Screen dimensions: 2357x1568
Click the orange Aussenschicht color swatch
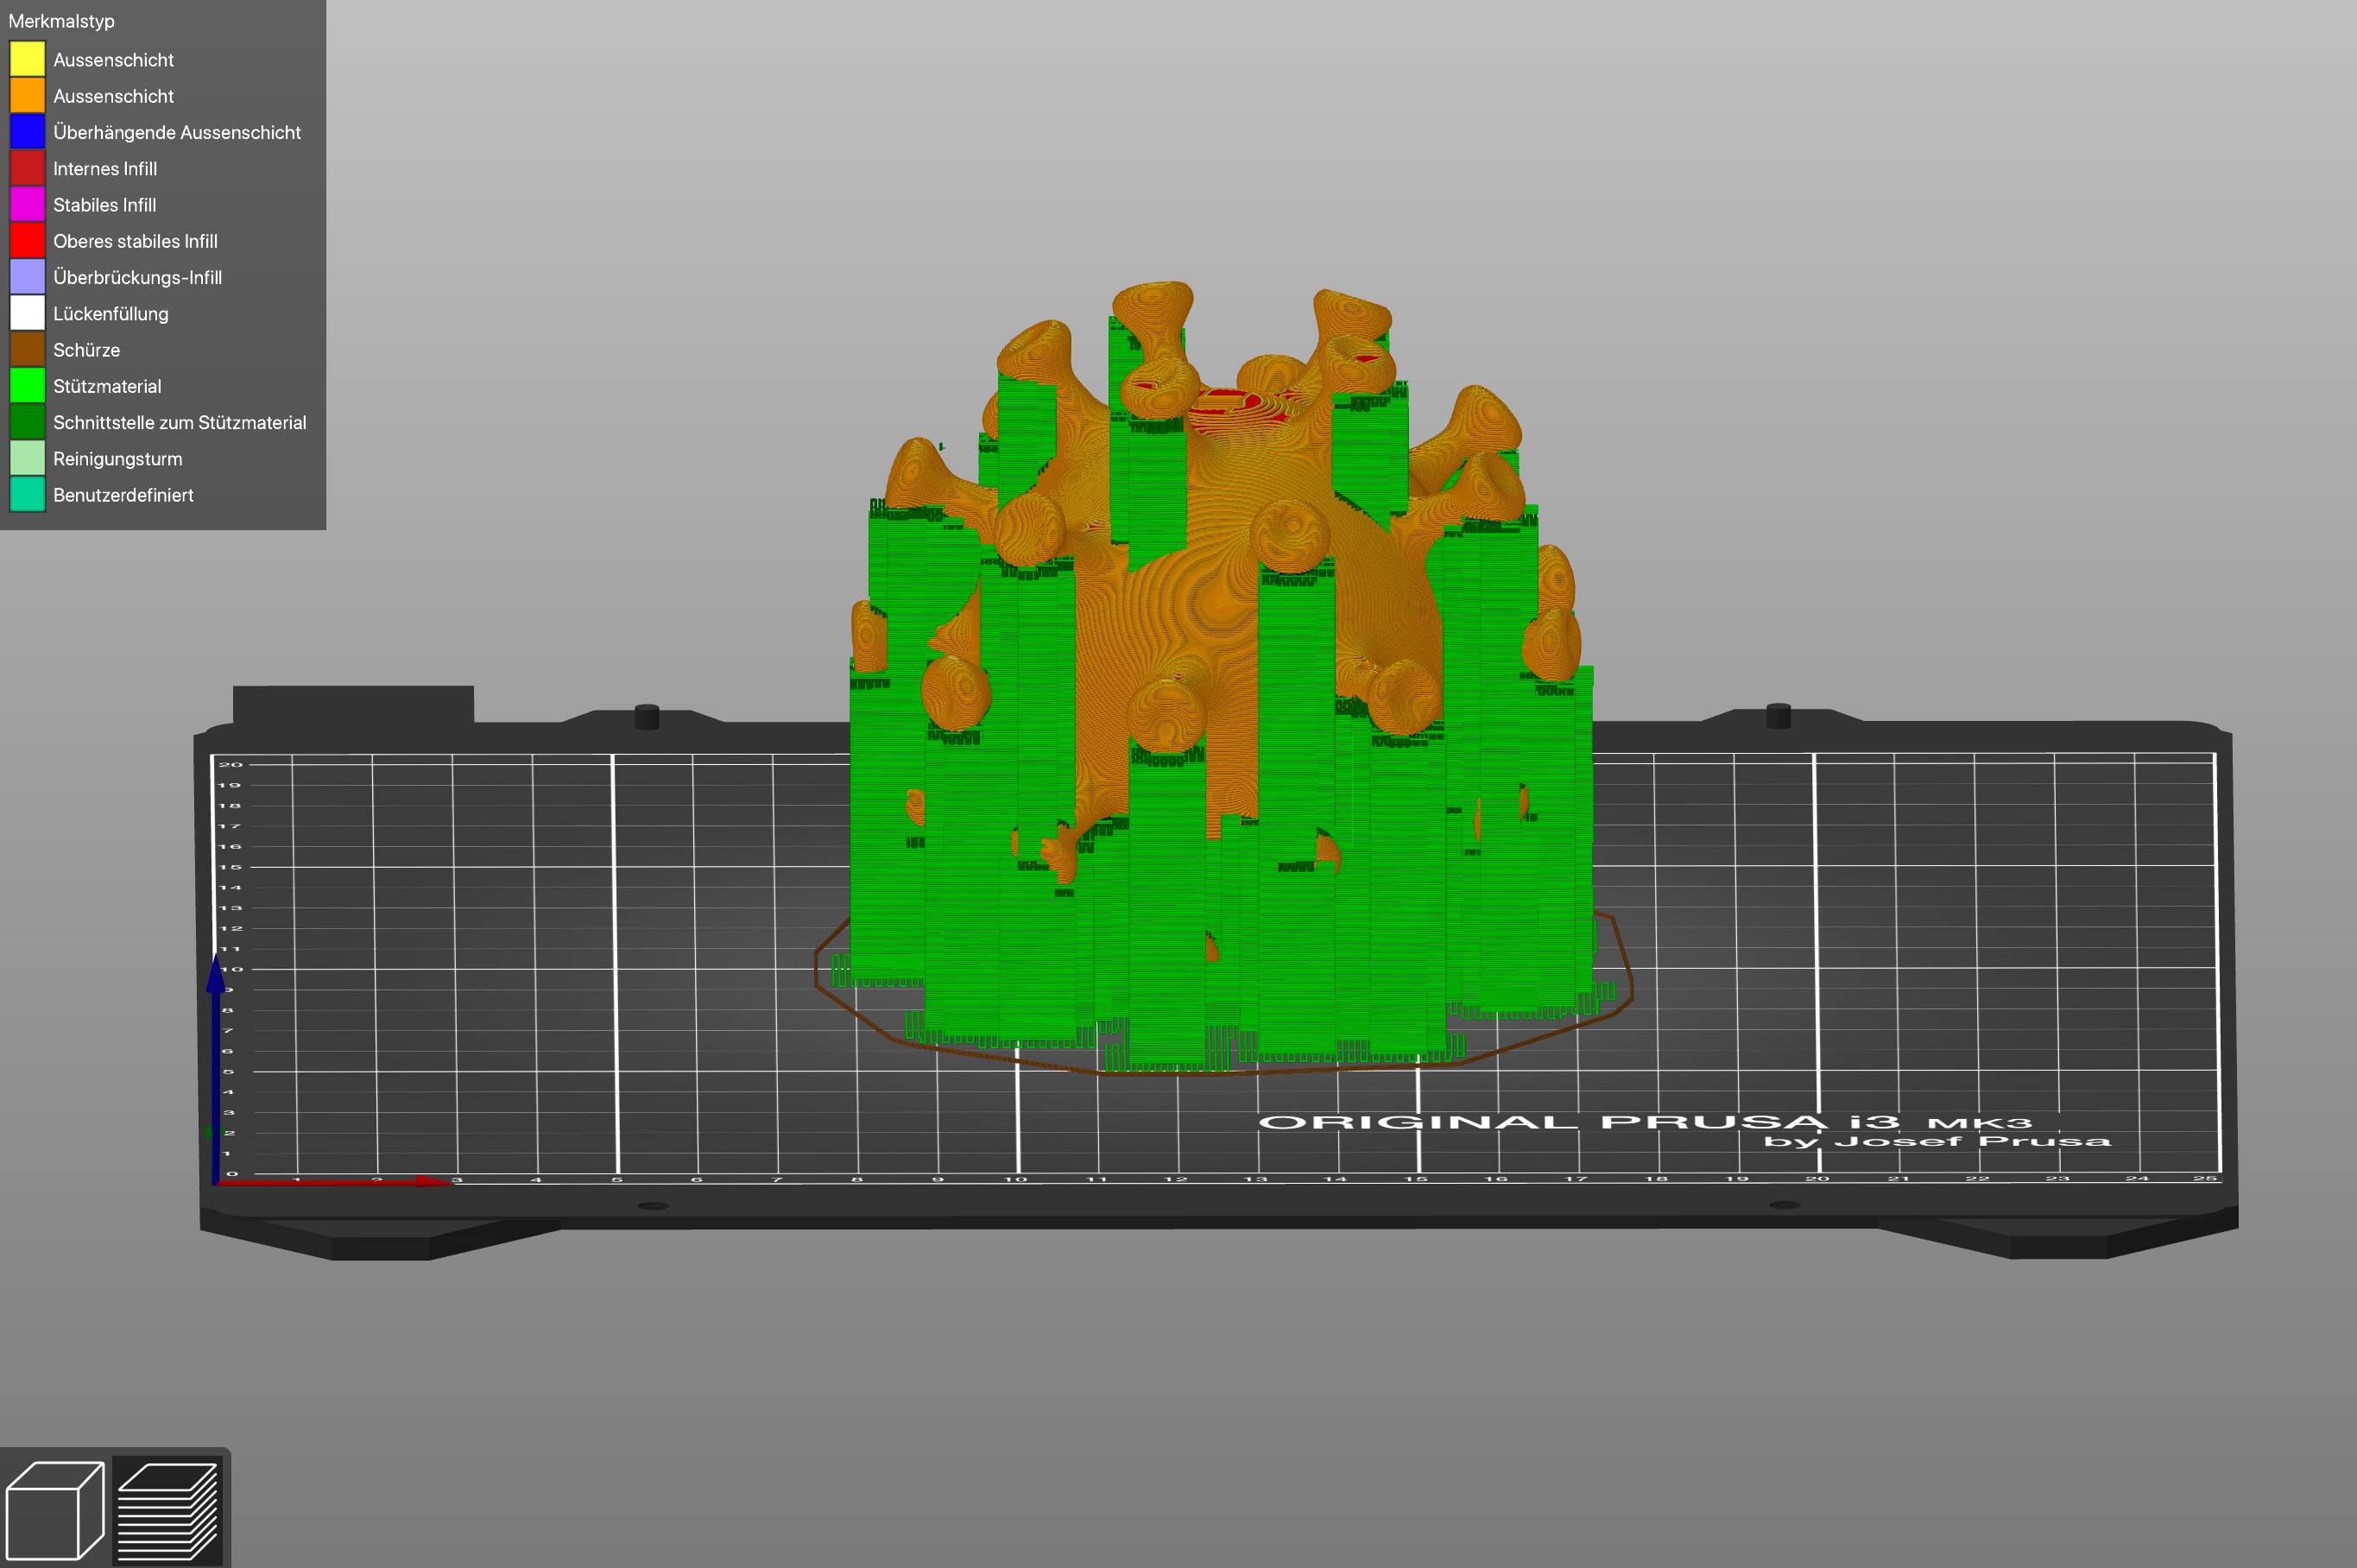tap(27, 95)
